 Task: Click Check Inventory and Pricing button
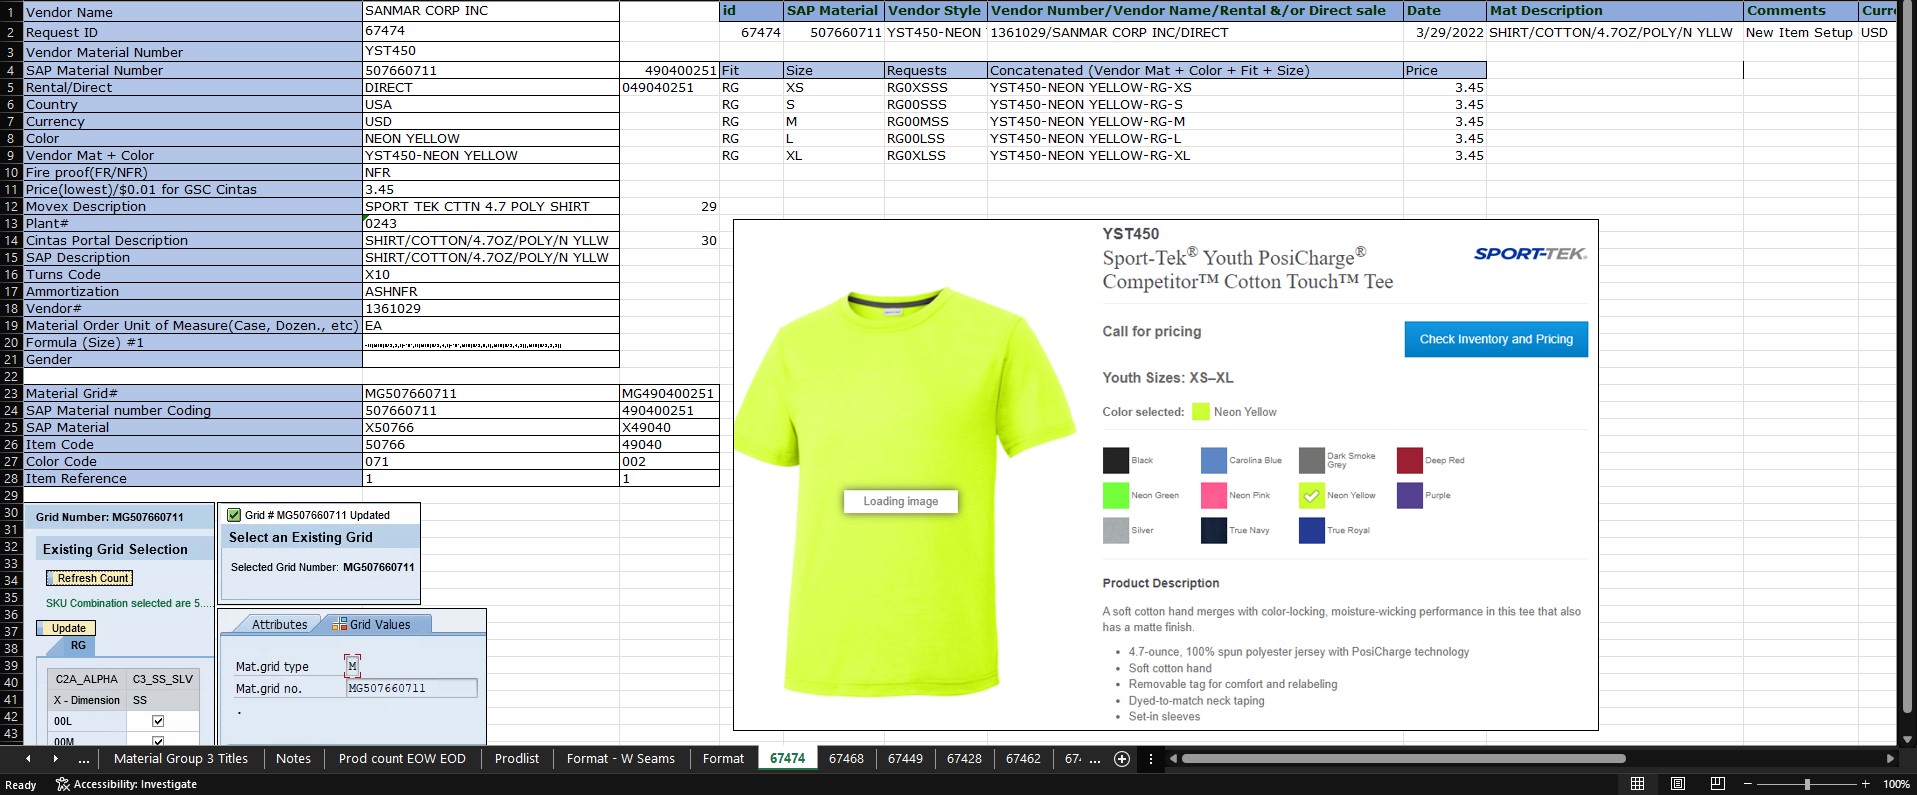(1496, 339)
